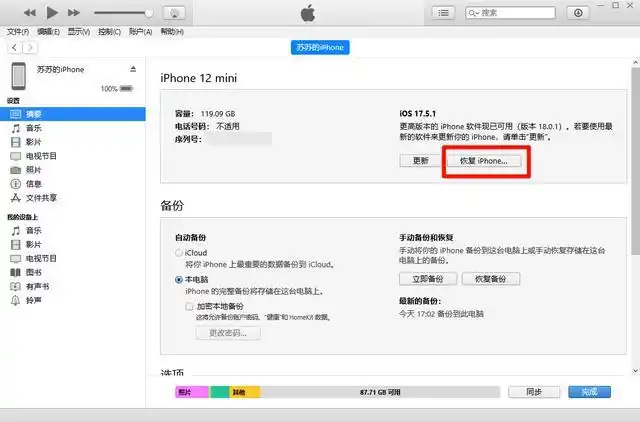Open the 控制(C) menu
The height and width of the screenshot is (422, 640).
pos(109,32)
